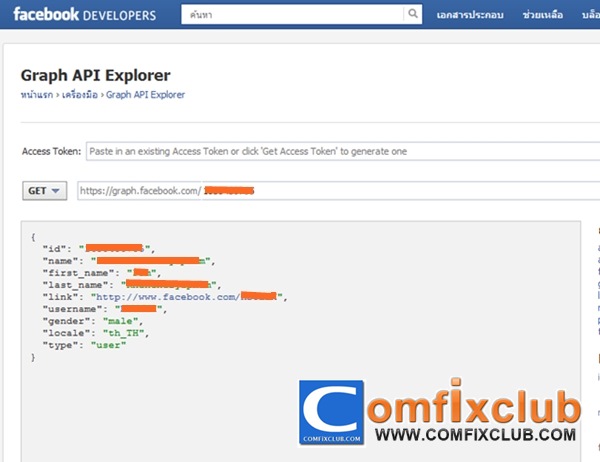Open the ช่วยเหลือ menu item
The image size is (600, 462).
point(543,15)
